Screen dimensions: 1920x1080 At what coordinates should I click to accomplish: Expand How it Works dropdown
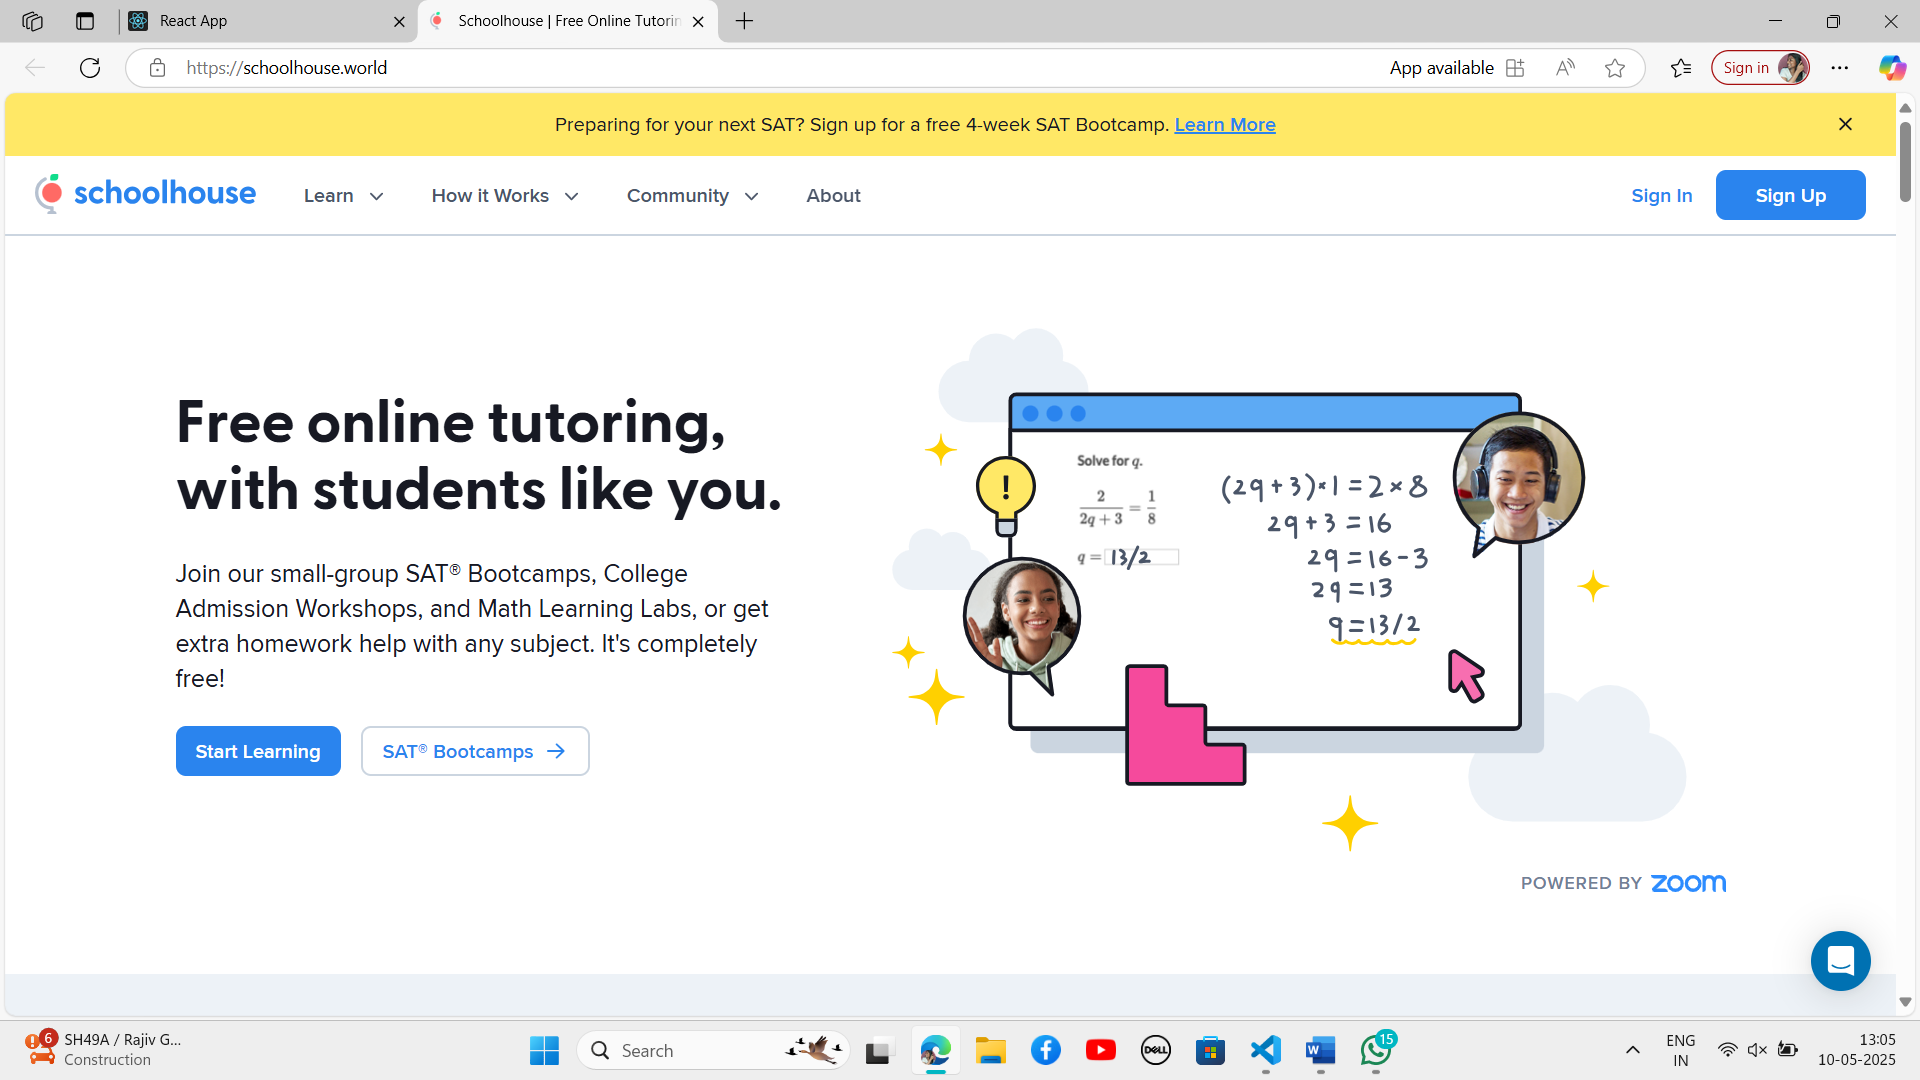[505, 196]
